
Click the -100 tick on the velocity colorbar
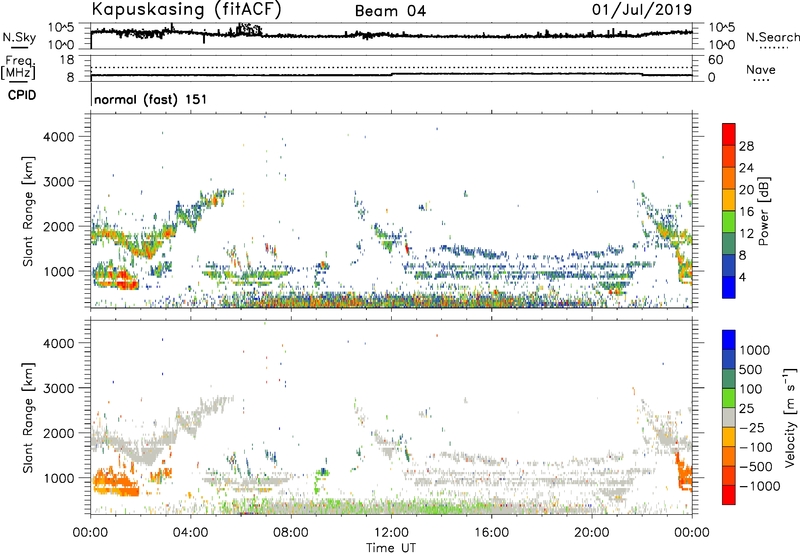click(x=756, y=447)
